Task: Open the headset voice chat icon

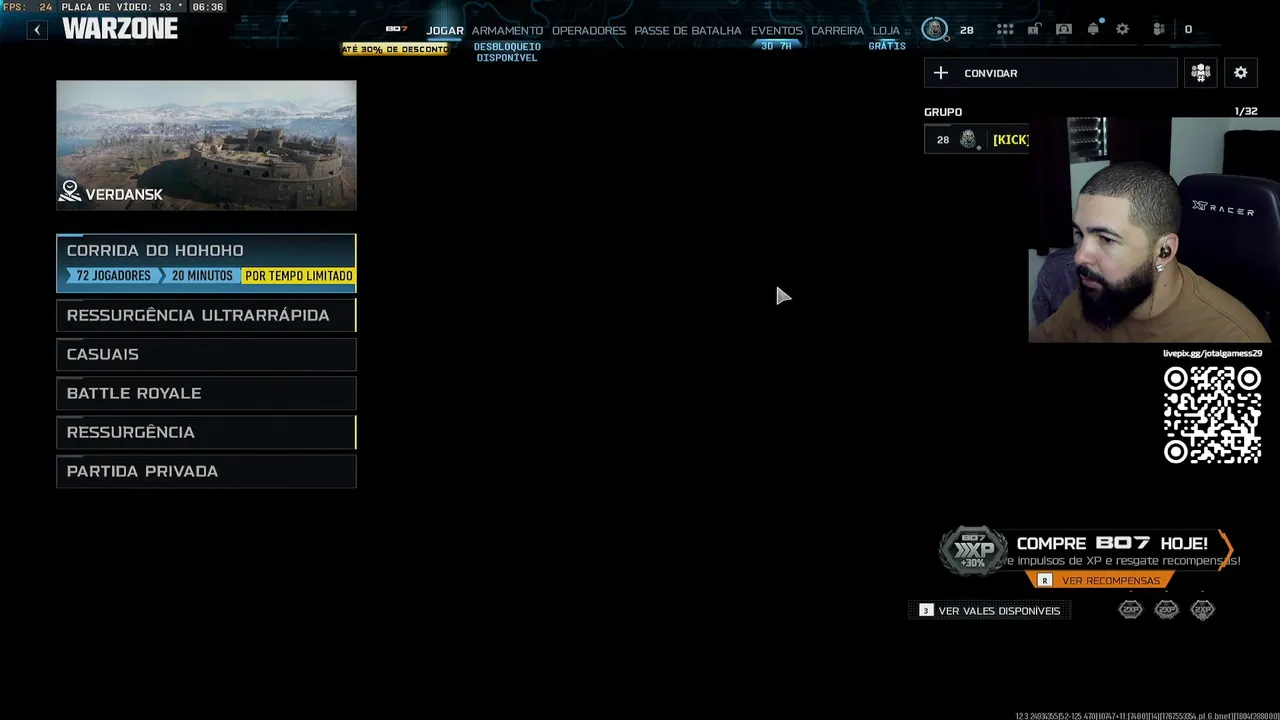Action: coord(1064,30)
